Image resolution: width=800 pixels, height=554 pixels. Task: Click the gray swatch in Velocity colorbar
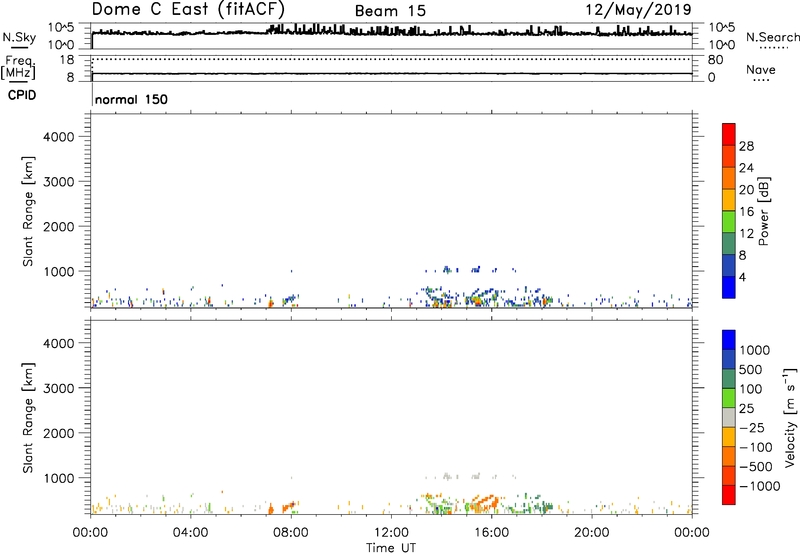click(729, 417)
